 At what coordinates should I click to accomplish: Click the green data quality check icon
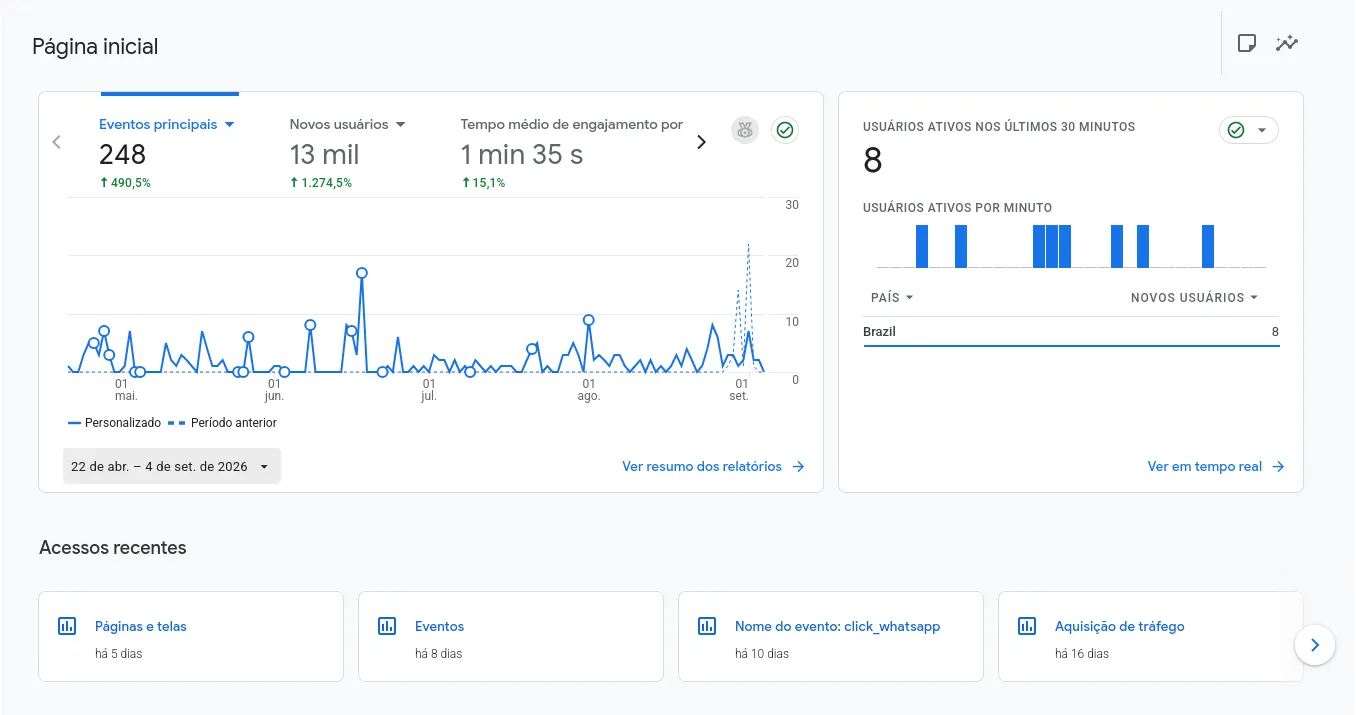785,130
